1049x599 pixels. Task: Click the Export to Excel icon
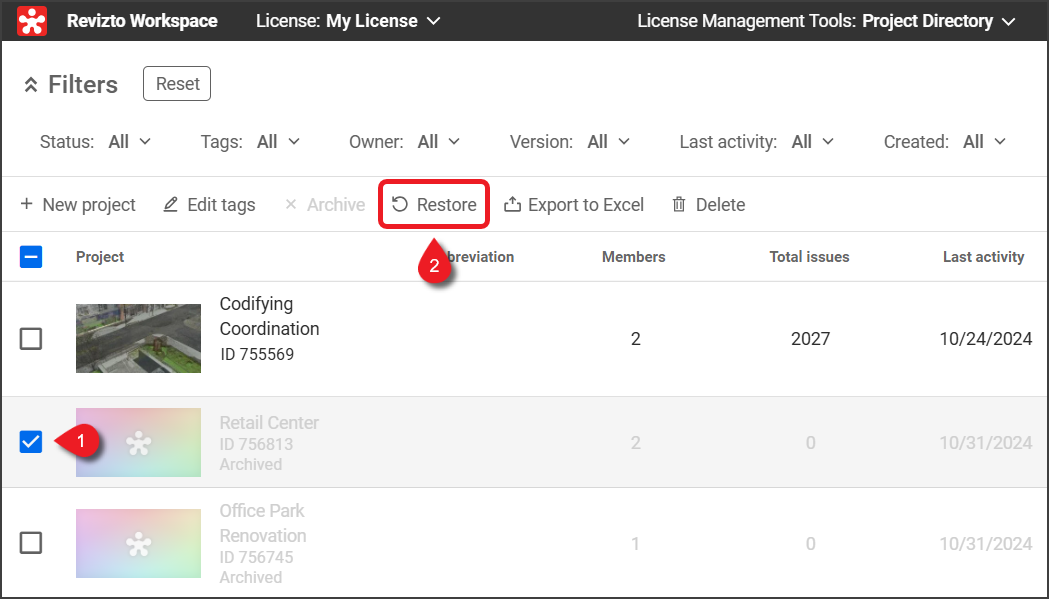512,205
